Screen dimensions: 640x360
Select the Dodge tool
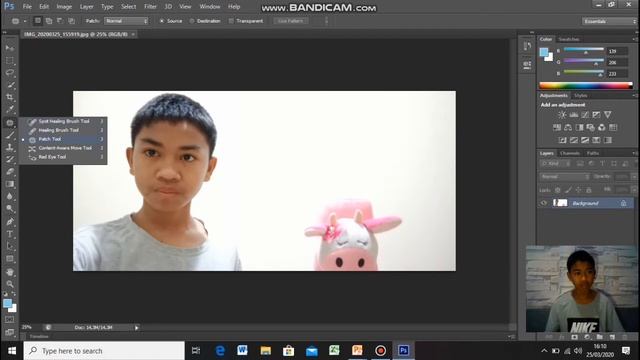[10, 209]
